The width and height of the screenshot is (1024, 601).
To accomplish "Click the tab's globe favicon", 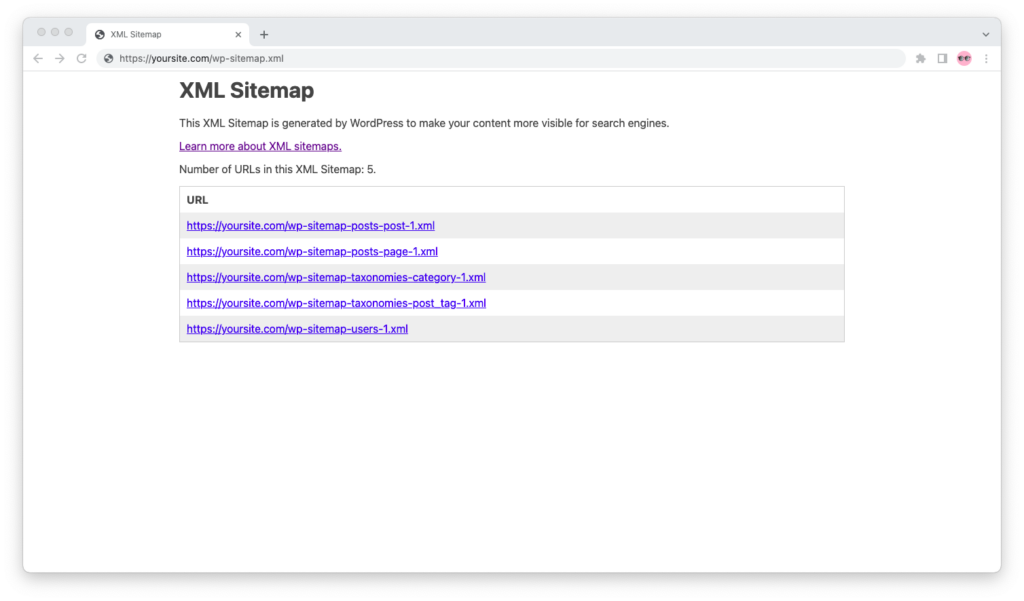I will [x=100, y=35].
